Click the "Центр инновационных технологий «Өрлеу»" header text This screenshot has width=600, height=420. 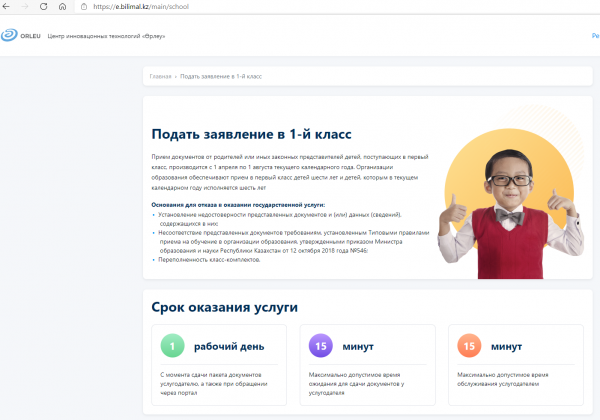point(106,36)
